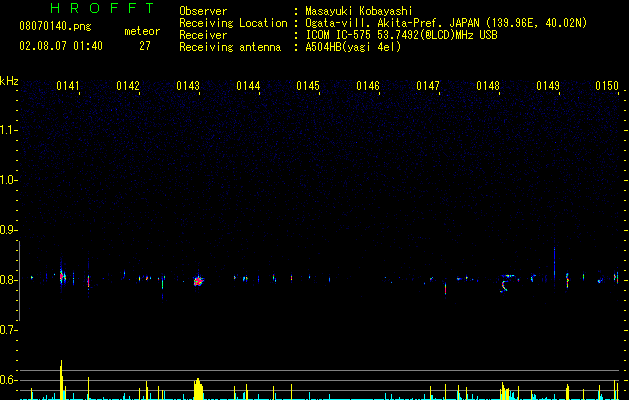The height and width of the screenshot is (400, 629).
Task: Click the kHz axis unit label
Action: pyautogui.click(x=9, y=81)
